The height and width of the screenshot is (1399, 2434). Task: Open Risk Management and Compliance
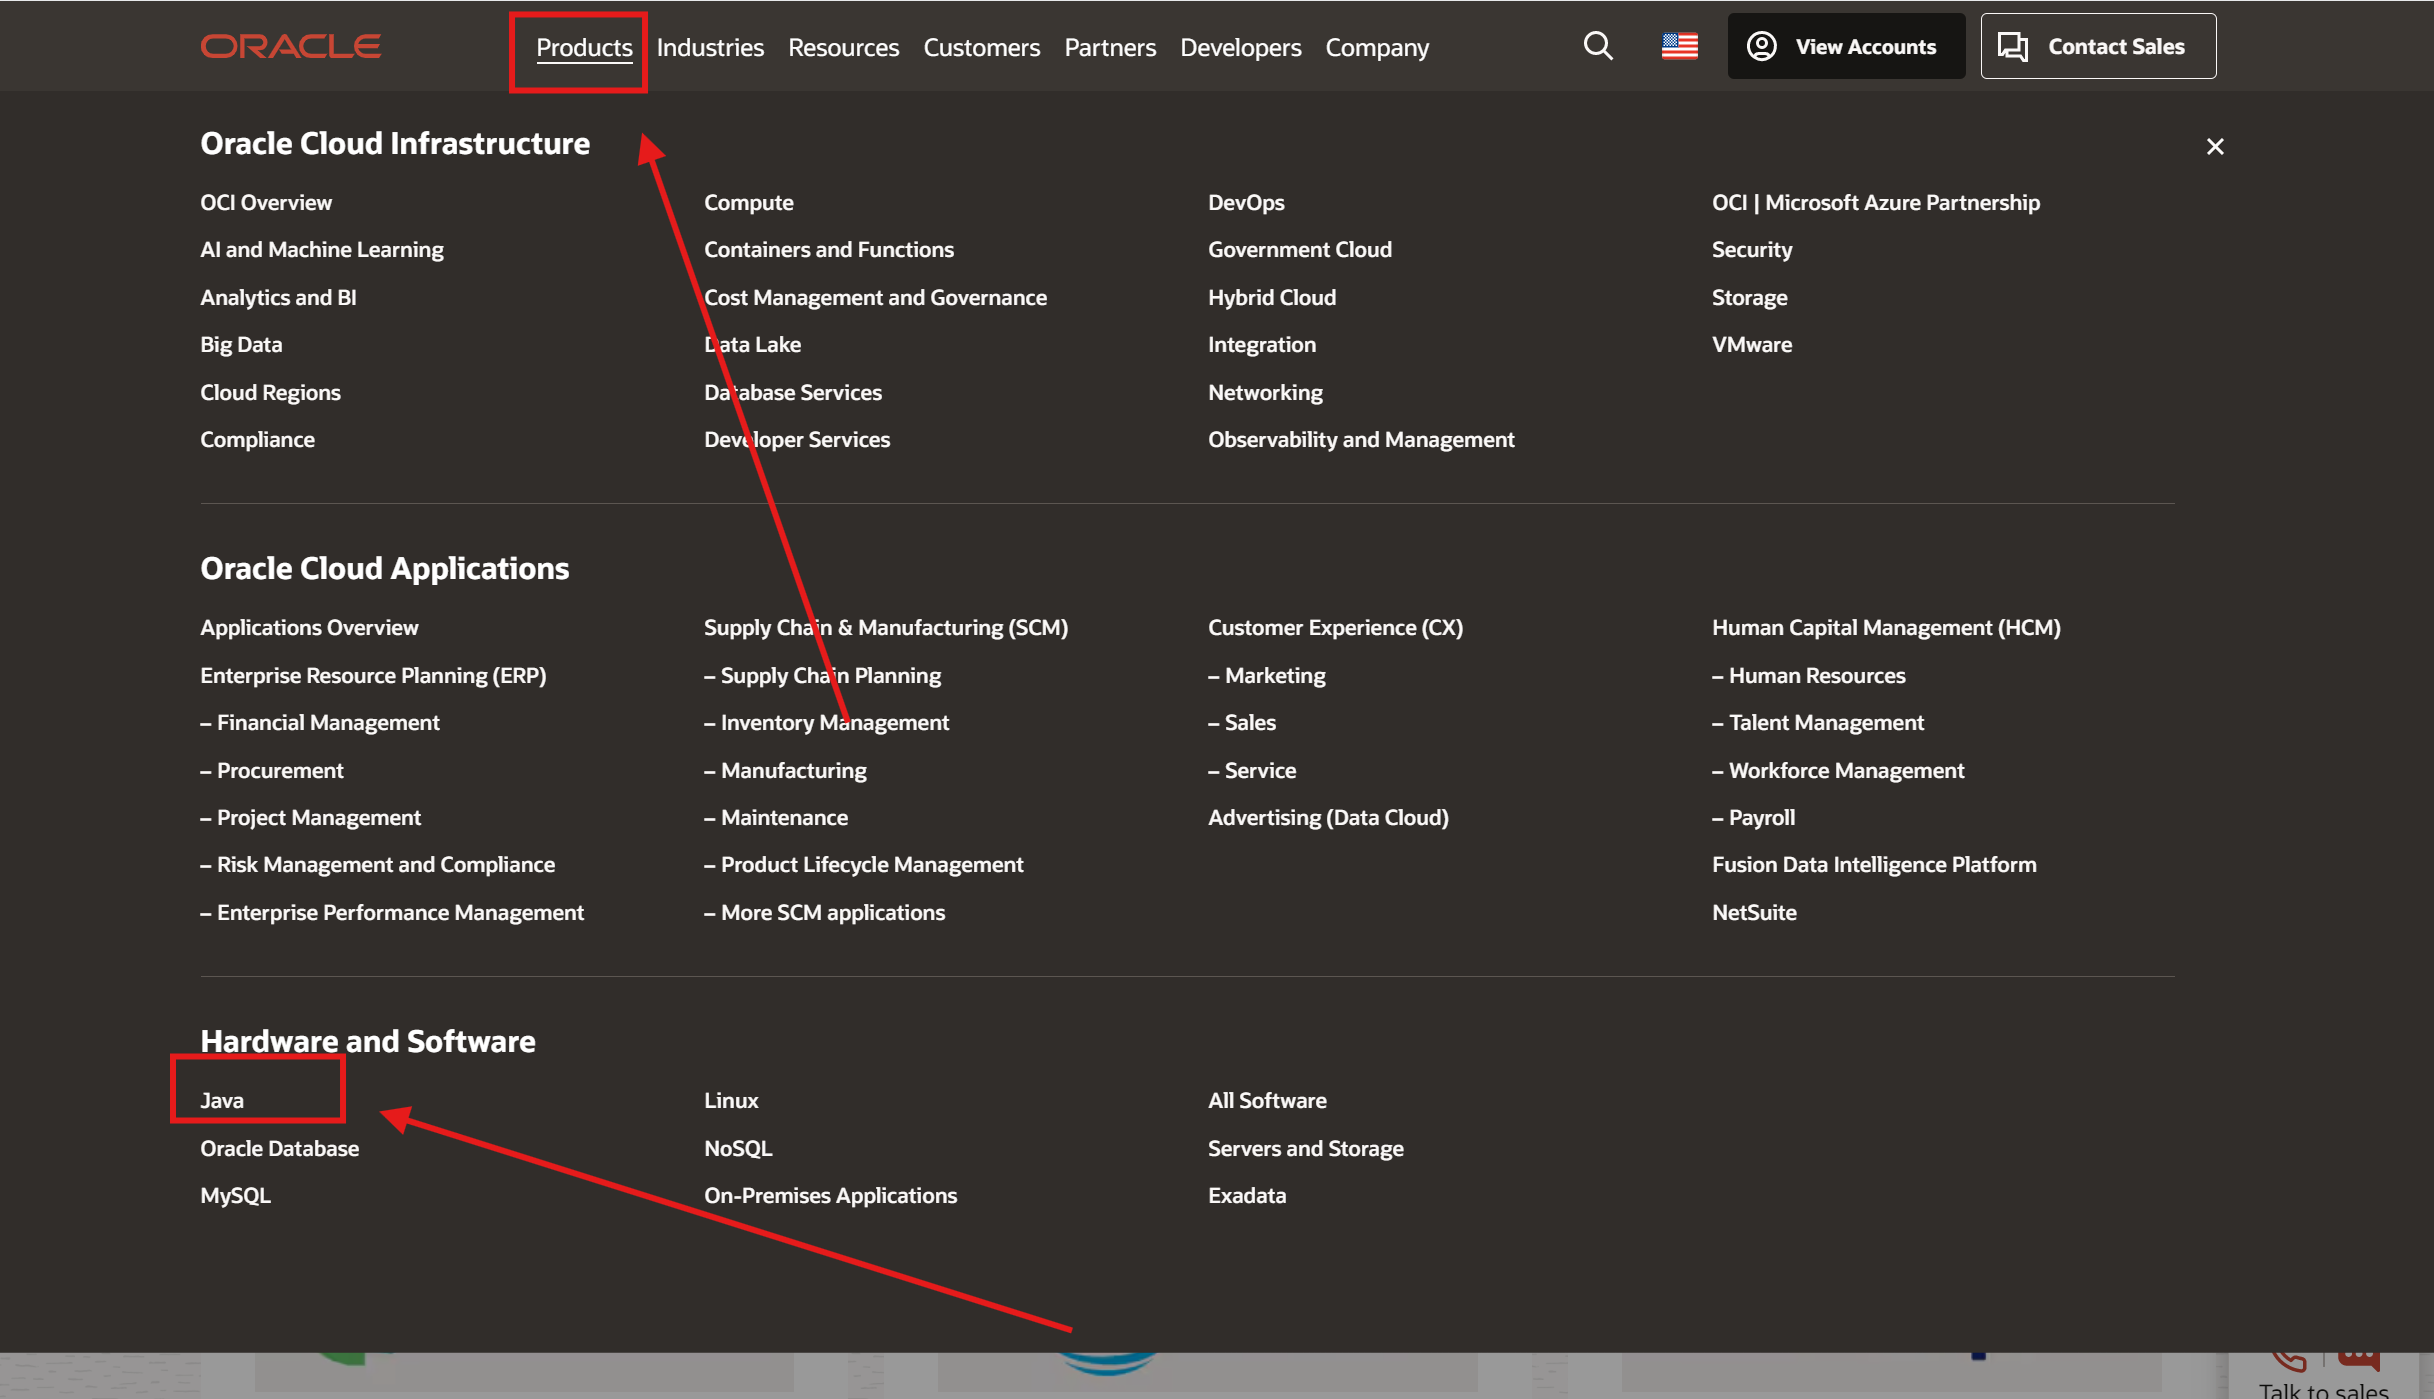[377, 864]
